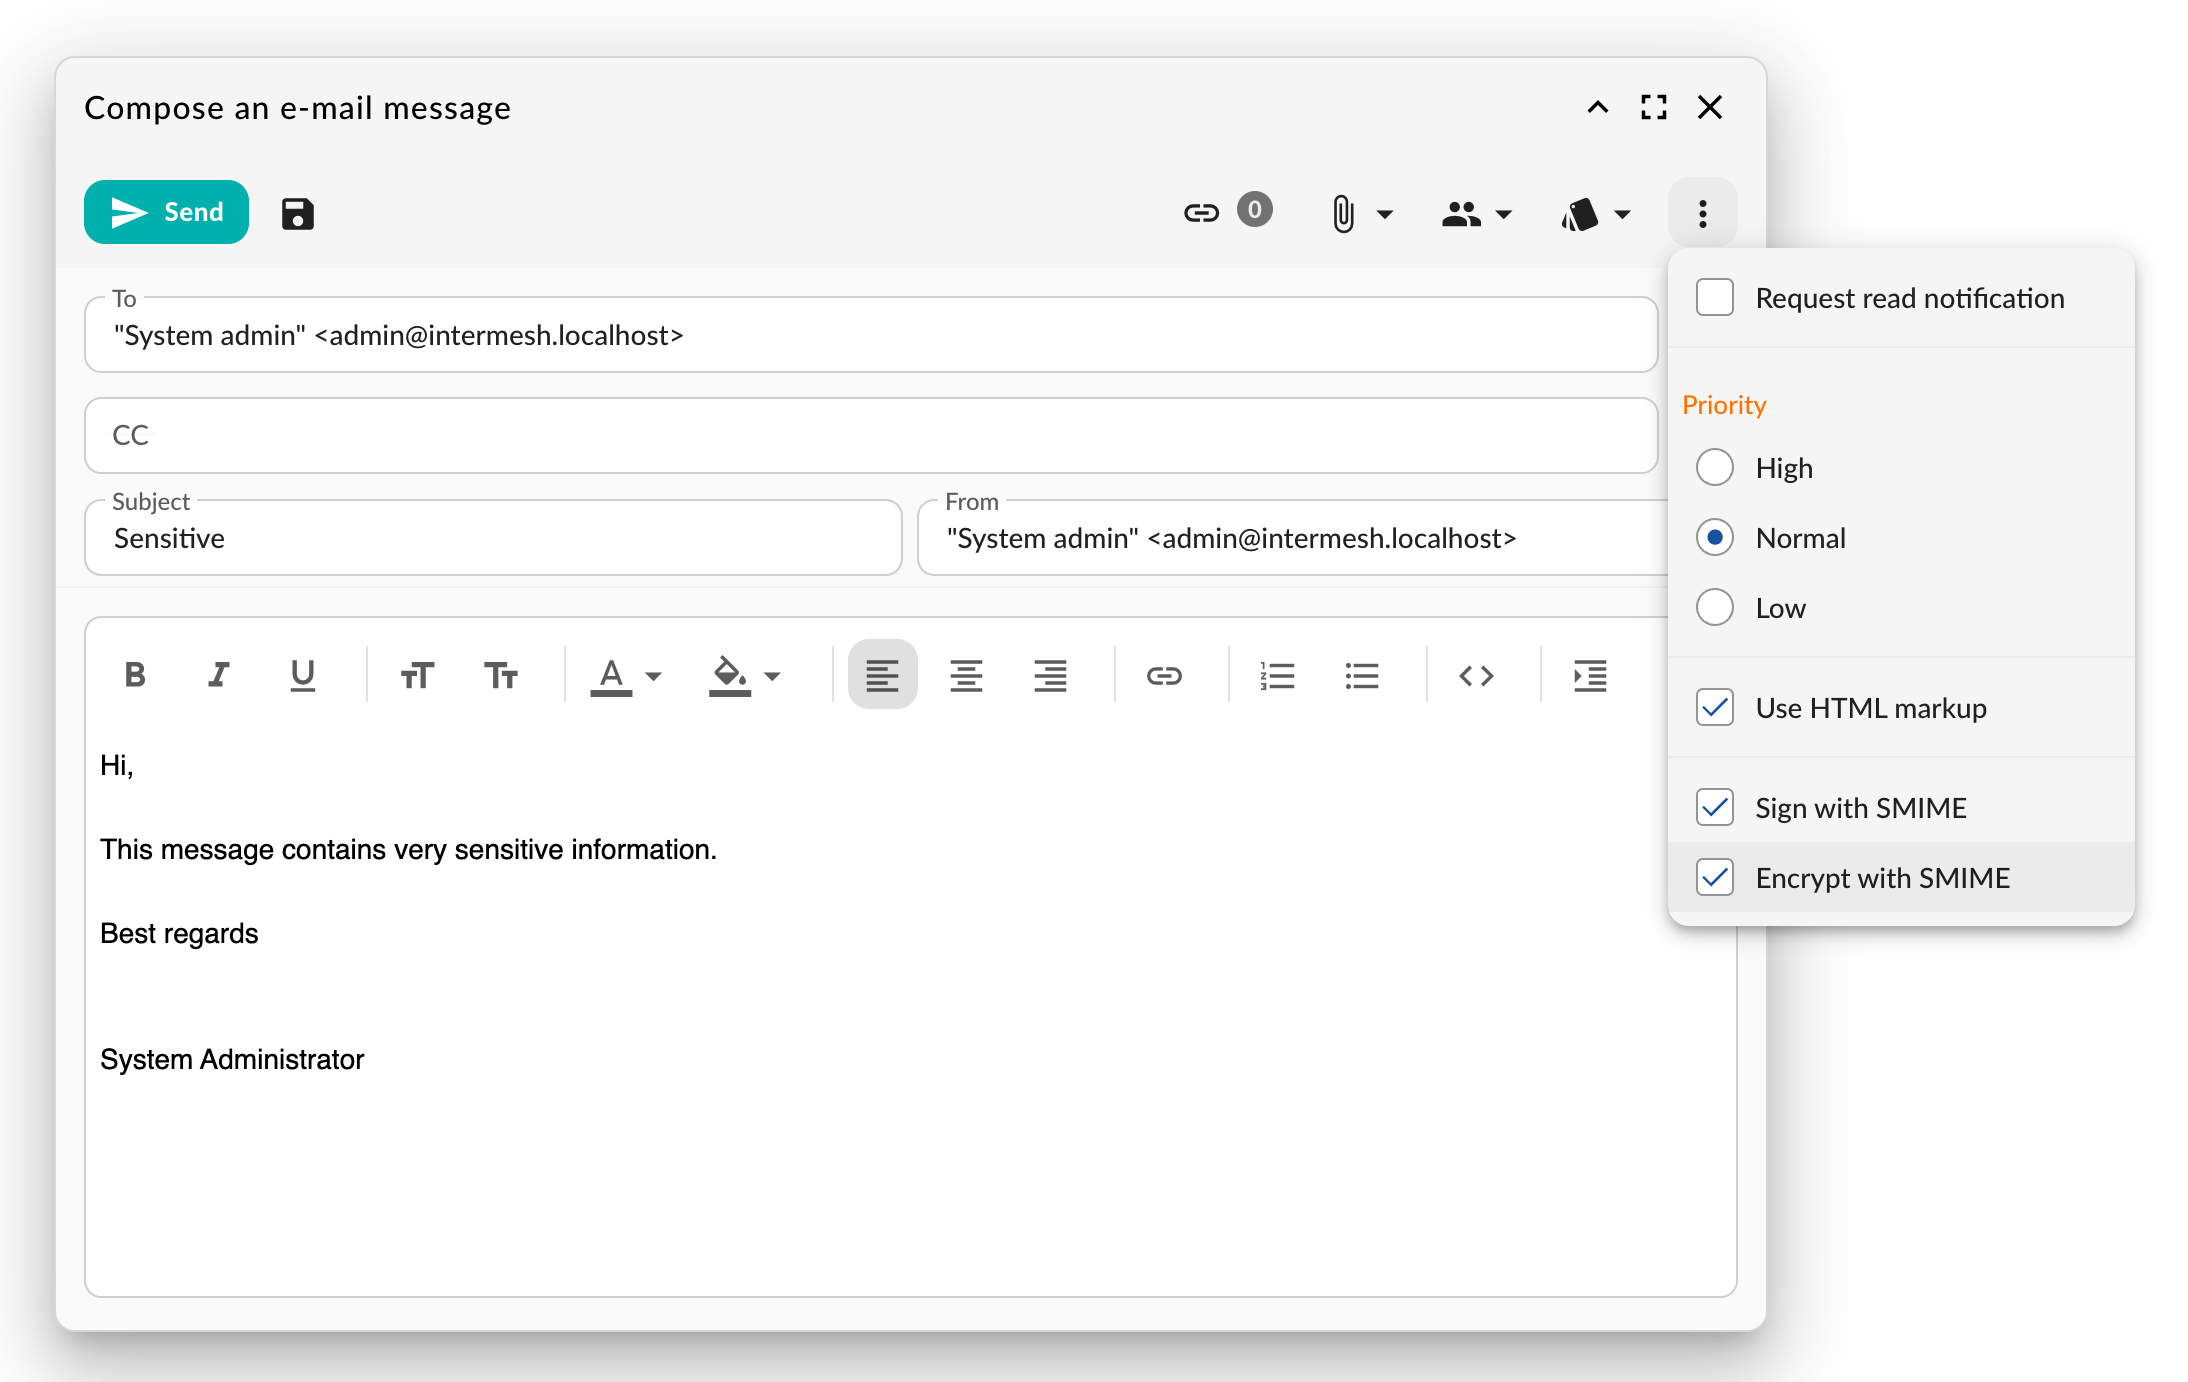This screenshot has height=1382, width=2188.
Task: Uncheck Use HTML markup option
Action: pyautogui.click(x=1715, y=708)
